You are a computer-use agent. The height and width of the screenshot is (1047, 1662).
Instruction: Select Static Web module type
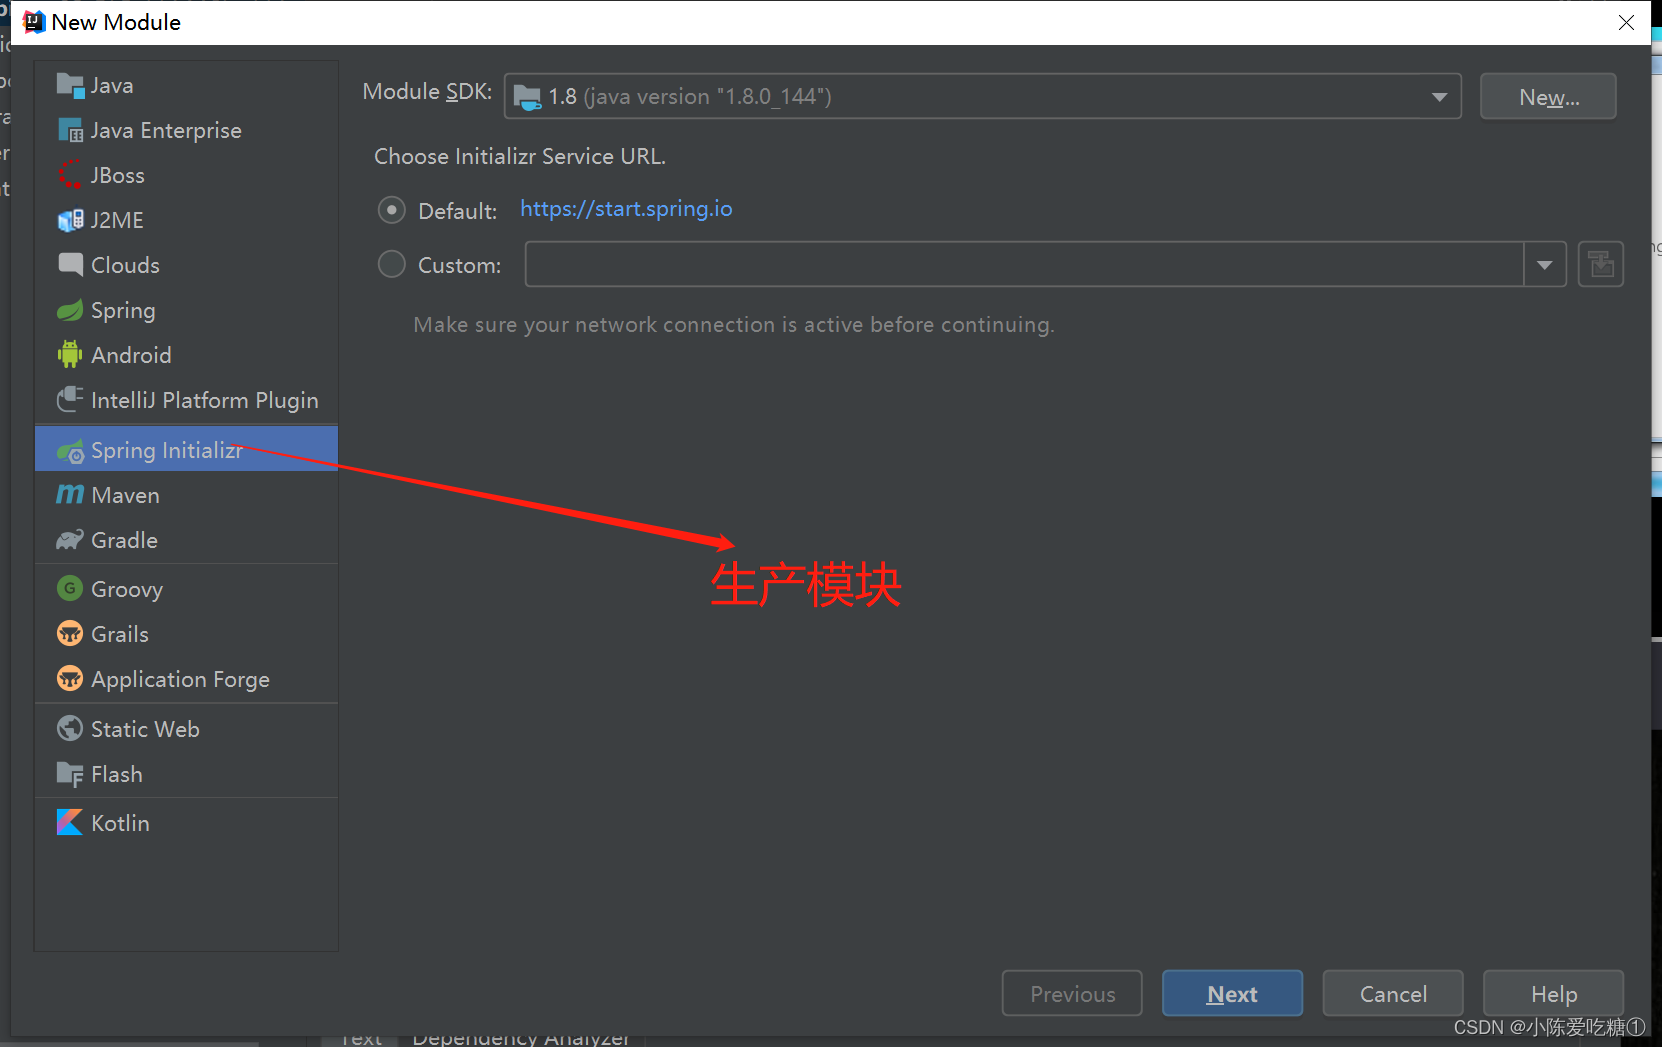186,729
